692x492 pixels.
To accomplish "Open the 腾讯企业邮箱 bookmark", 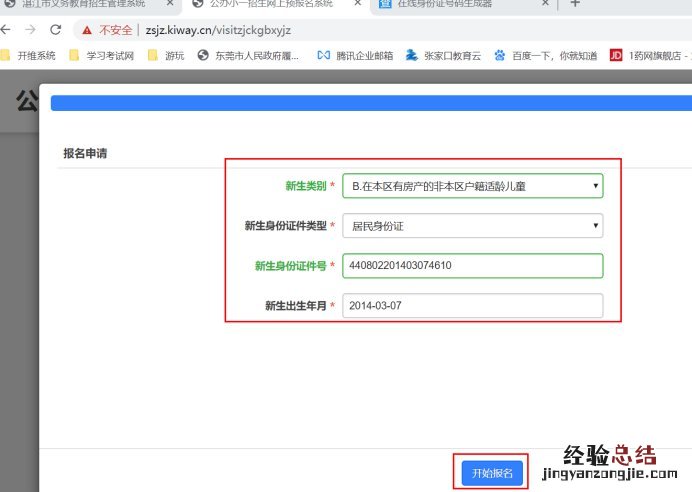I will click(354, 55).
